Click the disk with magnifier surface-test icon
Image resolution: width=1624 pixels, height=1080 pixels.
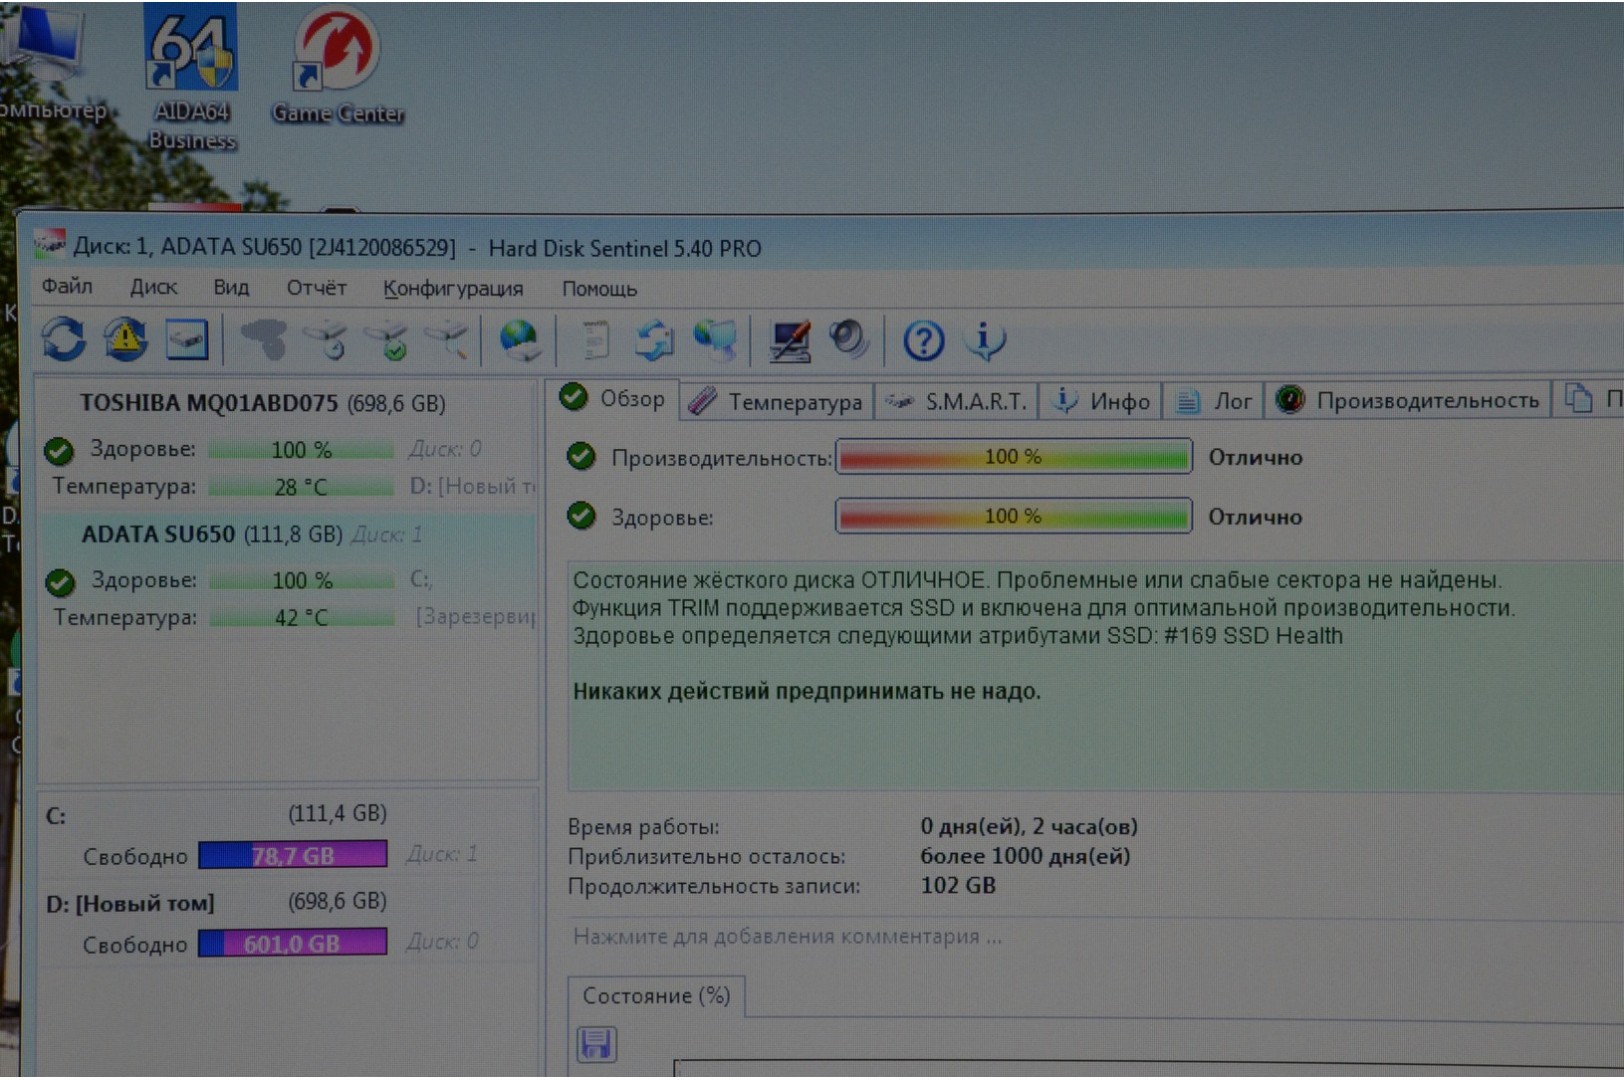point(447,341)
